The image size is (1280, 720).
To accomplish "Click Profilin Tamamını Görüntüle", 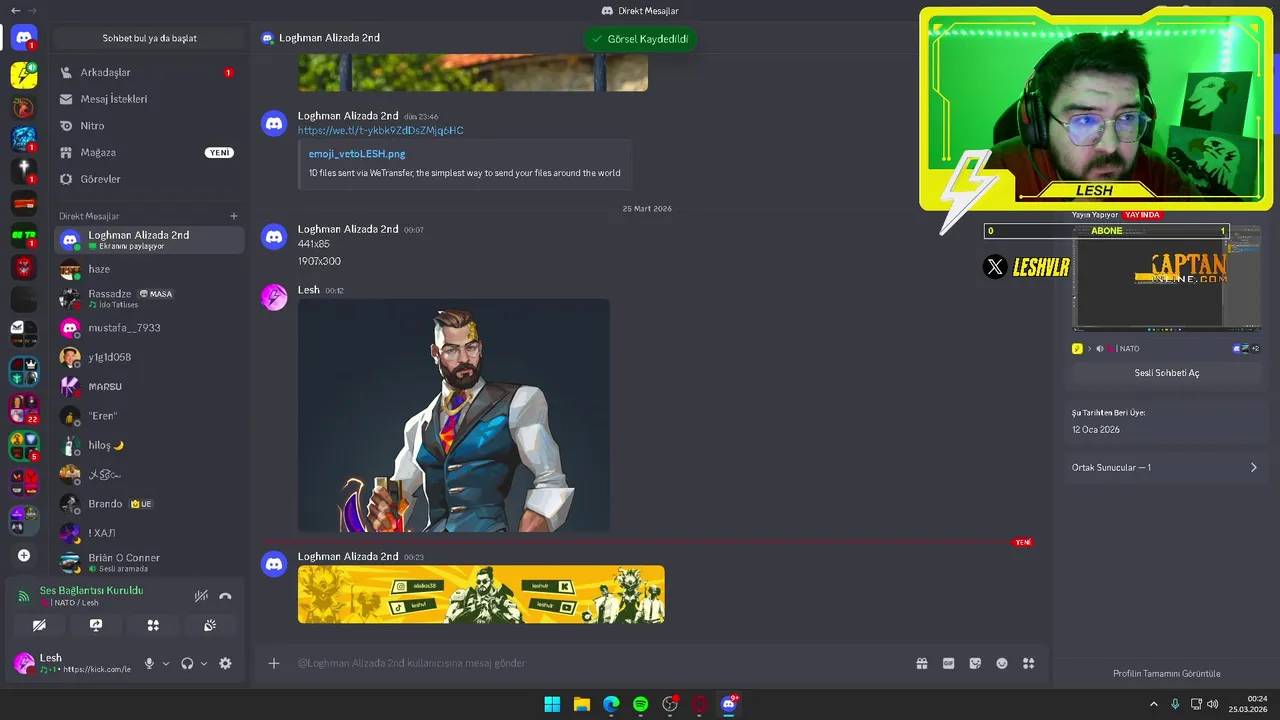I will point(1166,673).
